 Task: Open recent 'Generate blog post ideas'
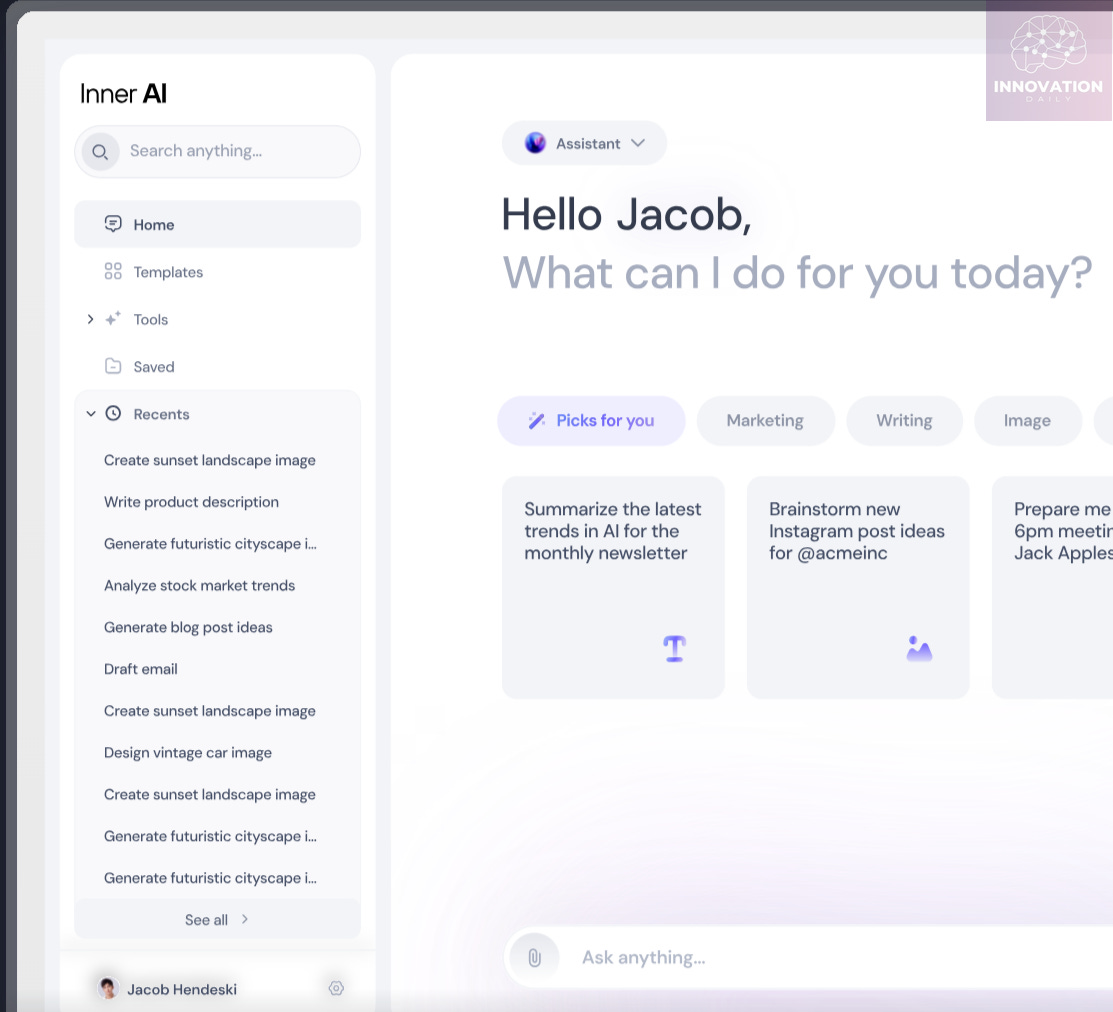[x=188, y=627]
